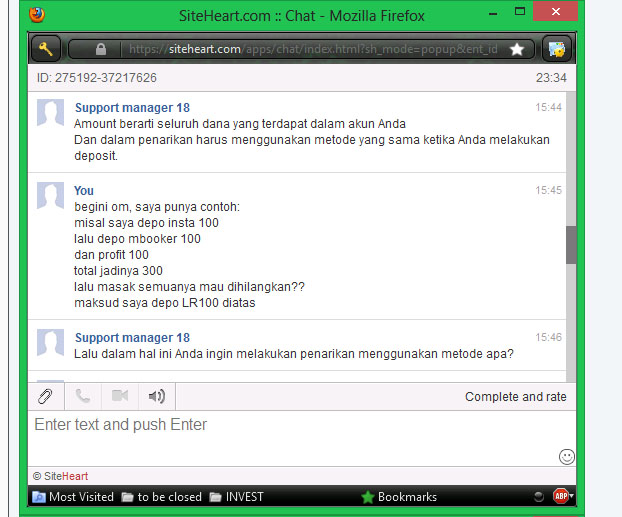The height and width of the screenshot is (517, 622).
Task: Click Complete and rate
Action: [515, 397]
